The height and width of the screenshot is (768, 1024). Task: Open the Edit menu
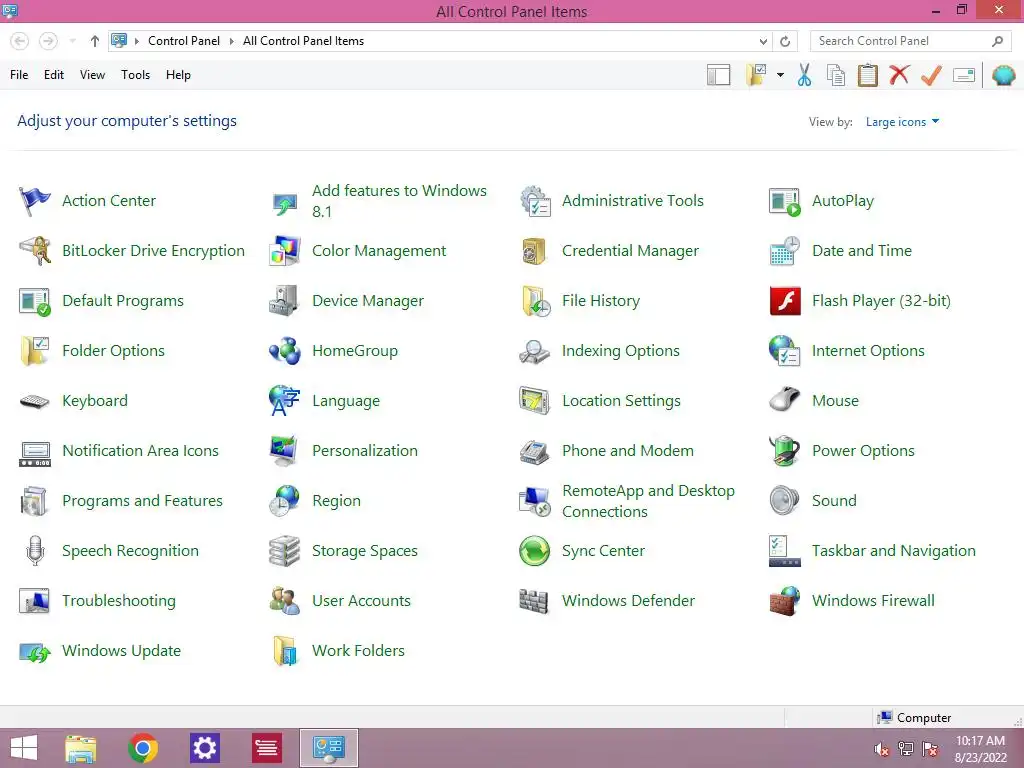54,75
